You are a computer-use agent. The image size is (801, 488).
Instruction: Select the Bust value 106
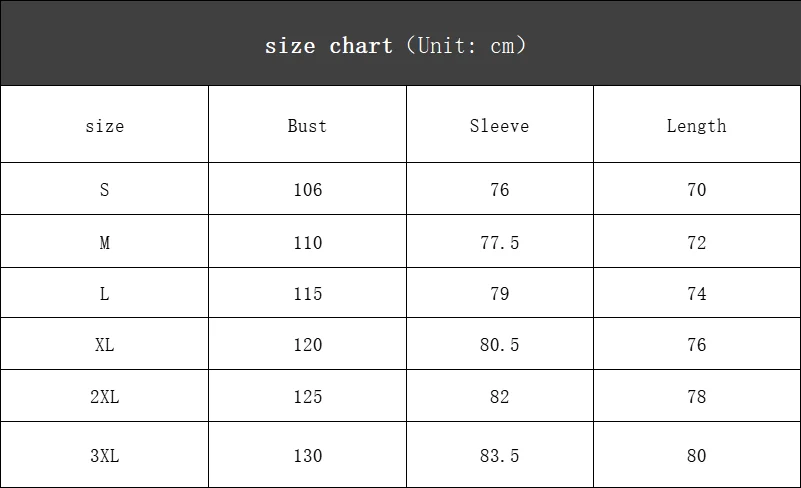click(308, 190)
